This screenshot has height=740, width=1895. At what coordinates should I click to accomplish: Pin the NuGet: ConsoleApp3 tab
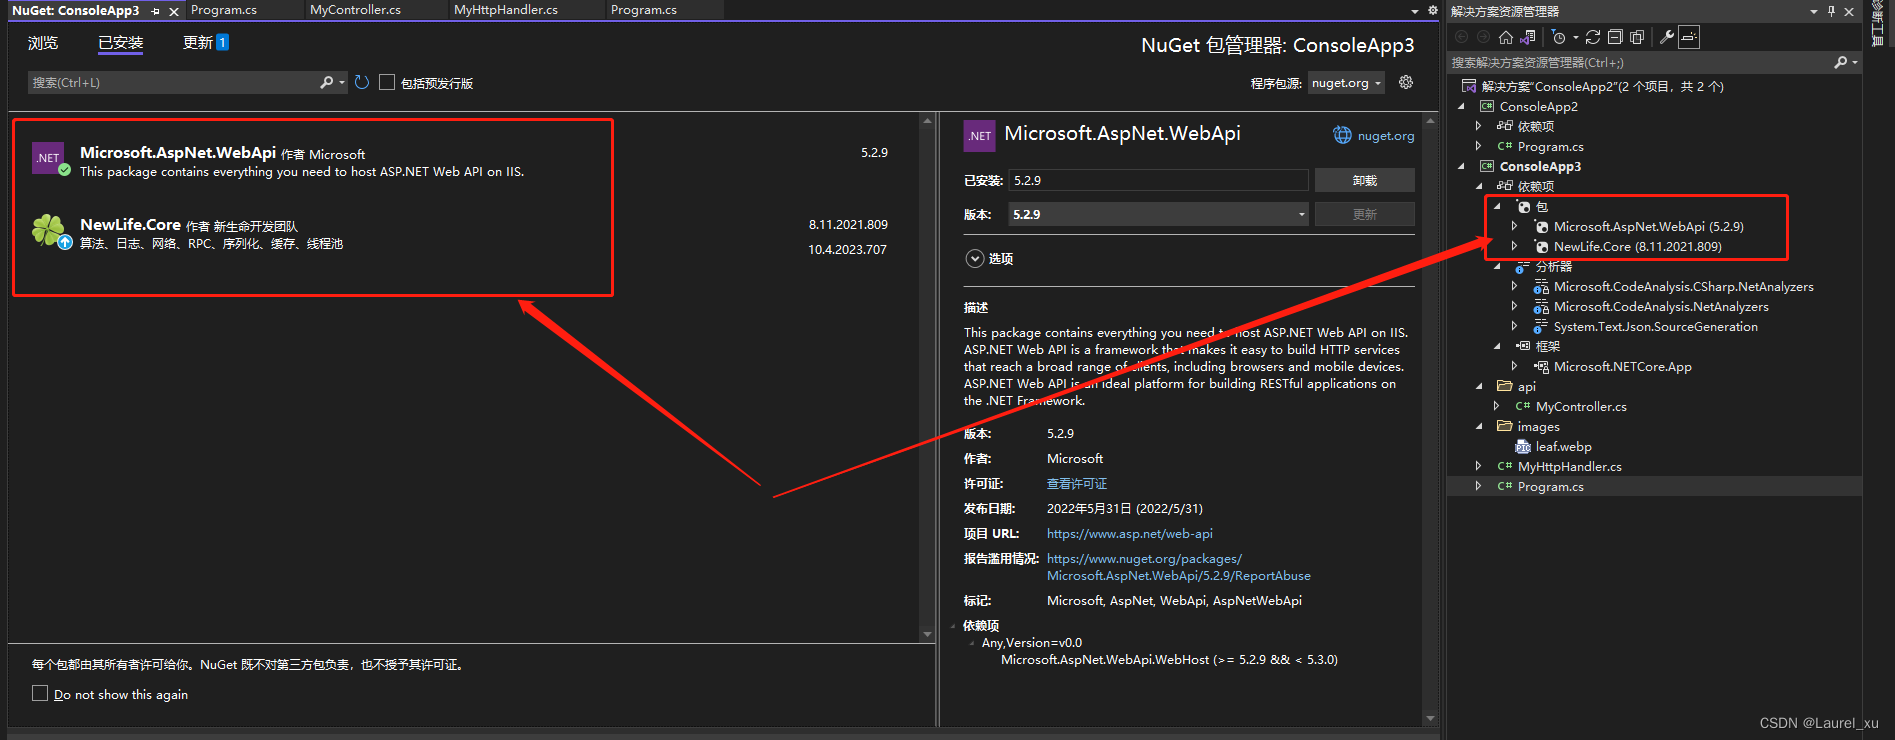click(x=155, y=11)
